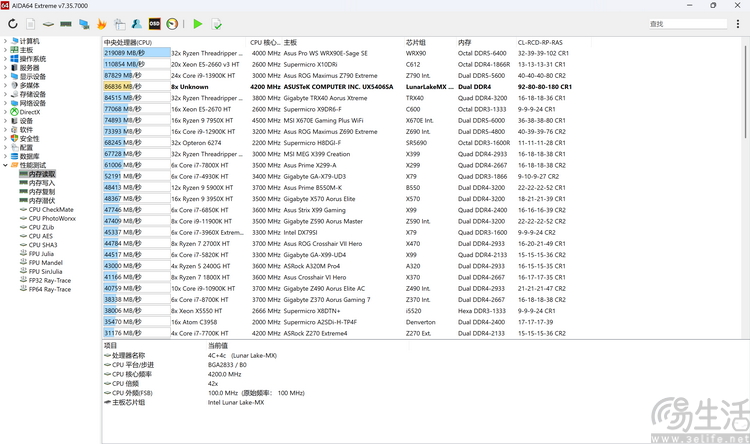Select the FPU Julia benchmark

point(41,254)
